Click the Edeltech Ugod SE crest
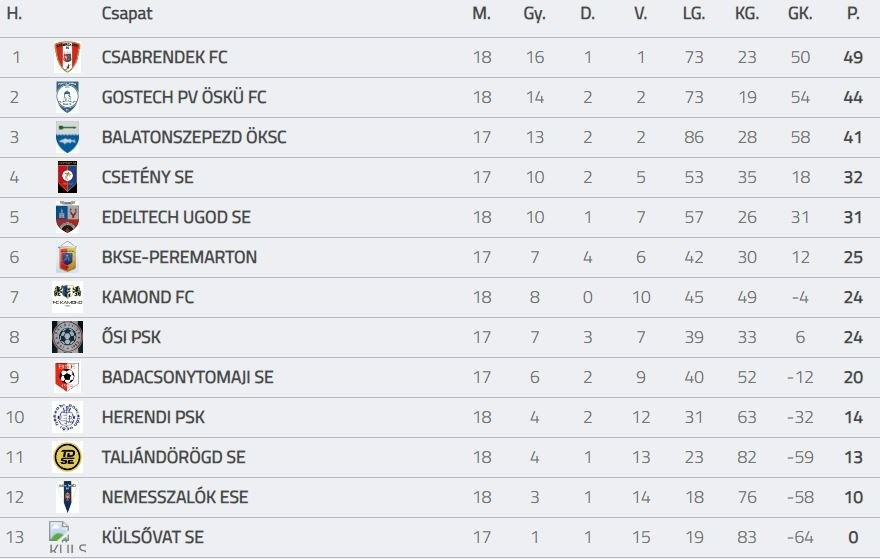The image size is (880, 559). [x=67, y=217]
